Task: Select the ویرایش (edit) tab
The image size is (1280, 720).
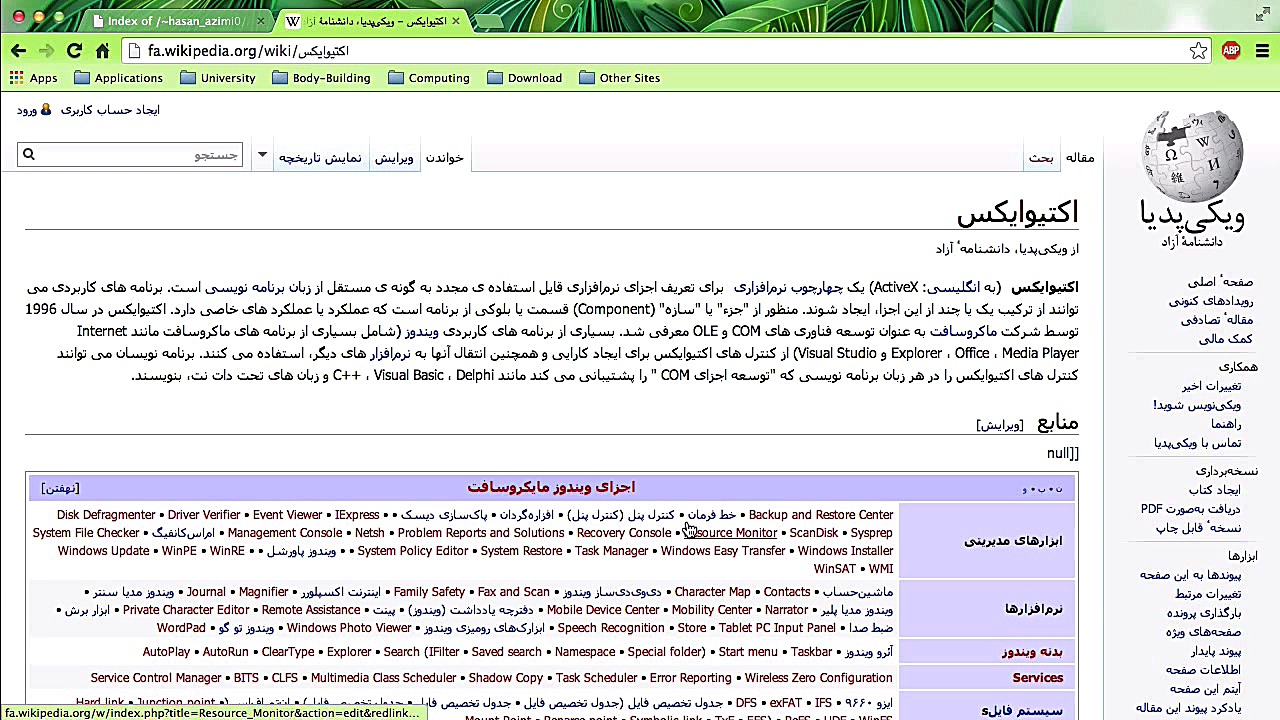Action: click(x=394, y=157)
